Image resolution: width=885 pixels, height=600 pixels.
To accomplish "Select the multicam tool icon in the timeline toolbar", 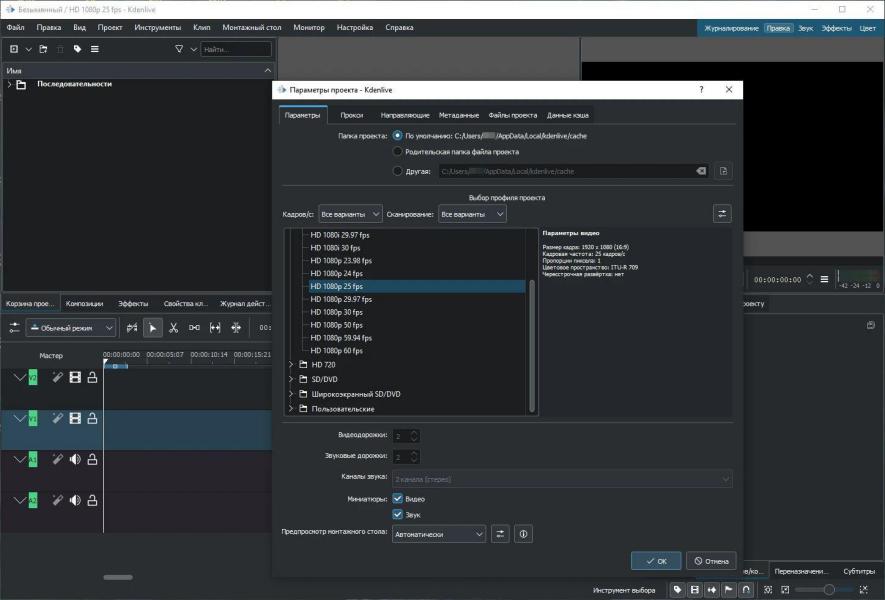I will [236, 327].
